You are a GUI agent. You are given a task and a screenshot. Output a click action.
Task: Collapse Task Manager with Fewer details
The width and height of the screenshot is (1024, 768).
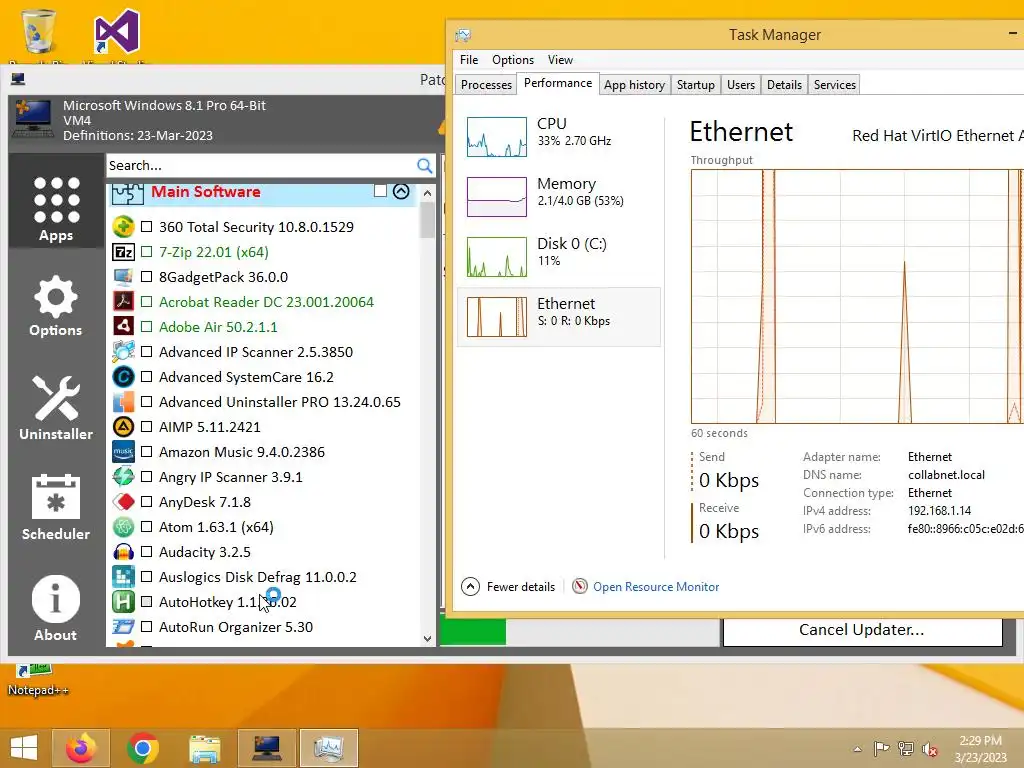point(508,586)
